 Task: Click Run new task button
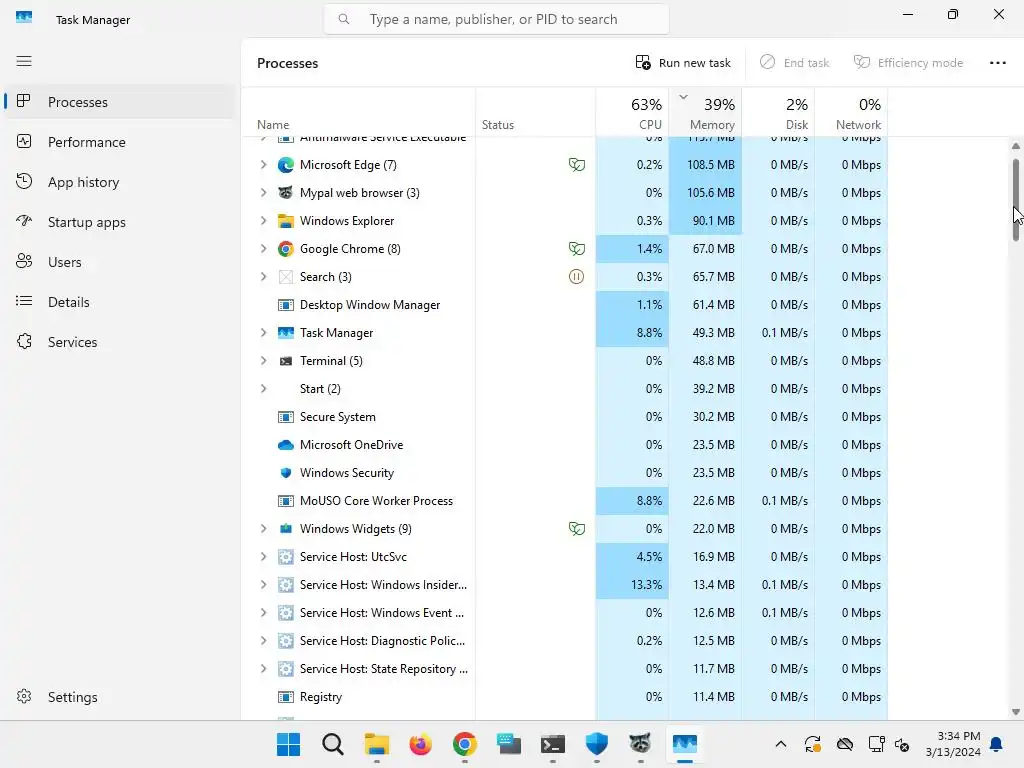pyautogui.click(x=683, y=63)
